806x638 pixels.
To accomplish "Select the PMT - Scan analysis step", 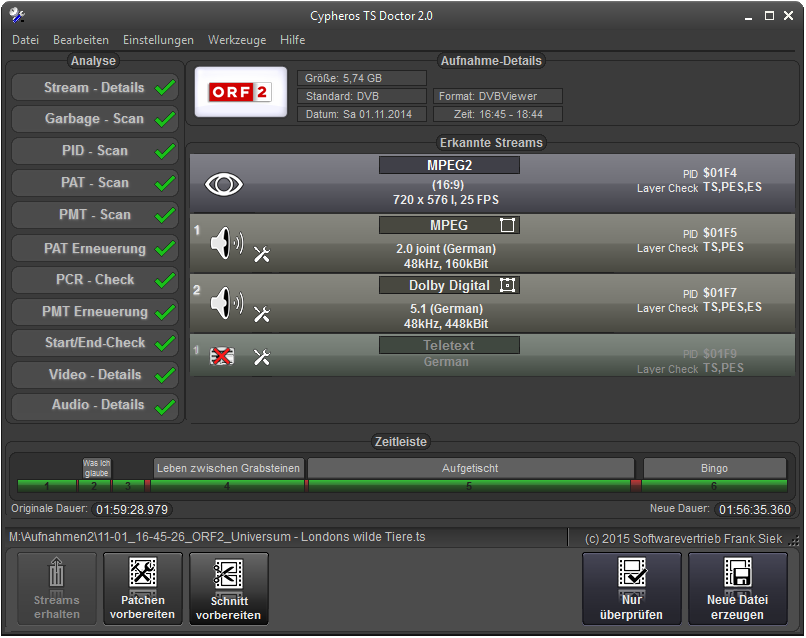I will (95, 214).
